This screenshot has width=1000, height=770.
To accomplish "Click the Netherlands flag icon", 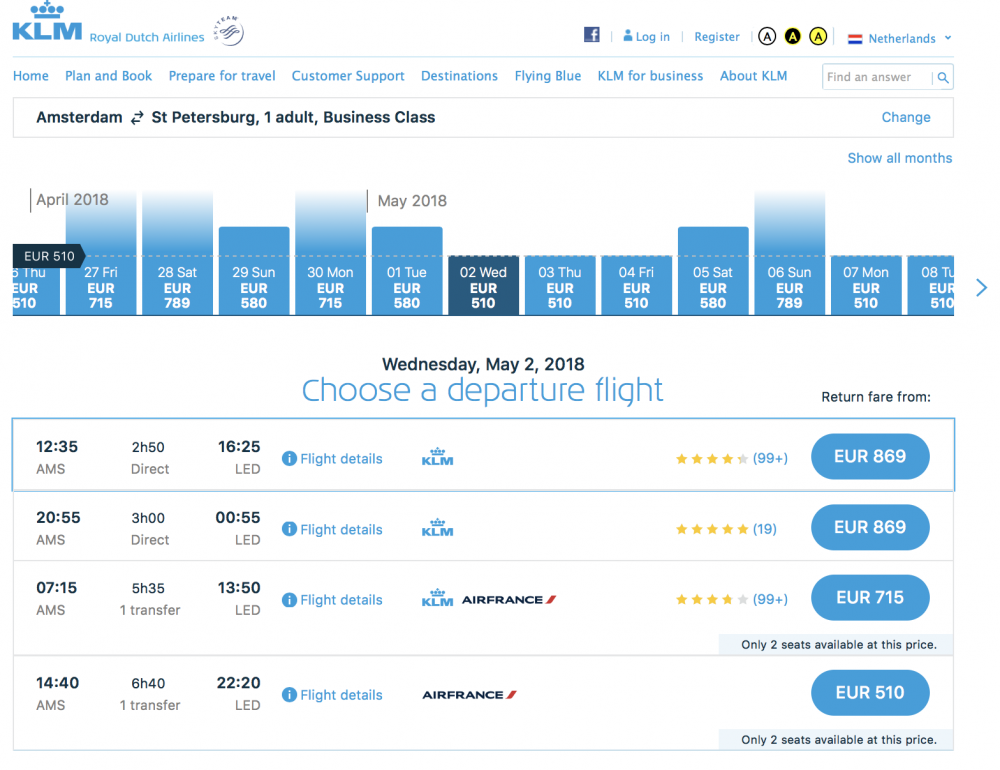I will tap(855, 39).
